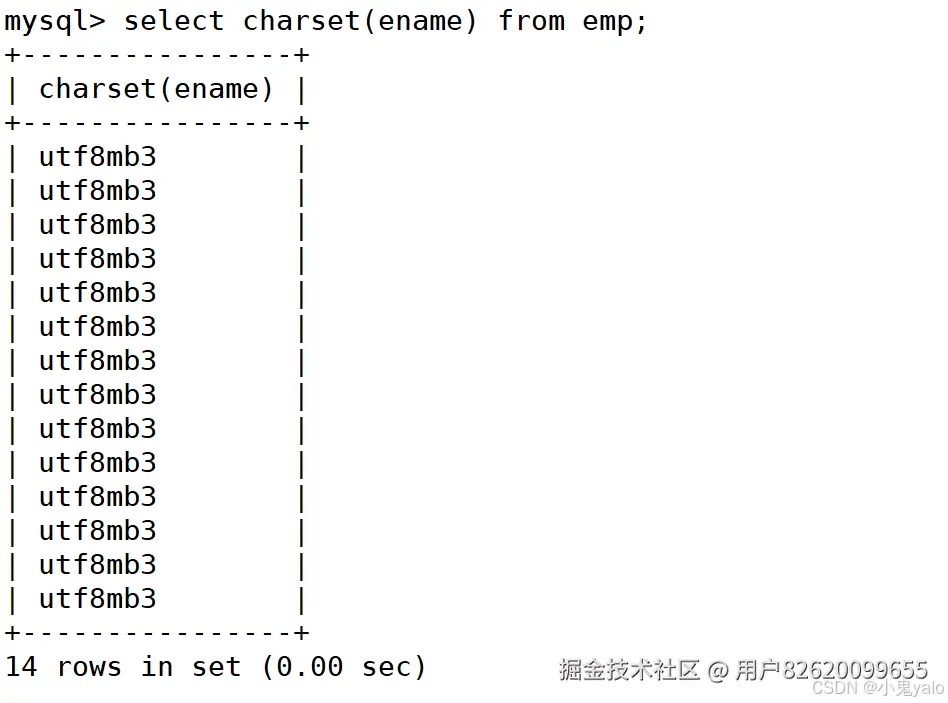Click the (0.00 sec) timing text

344,667
